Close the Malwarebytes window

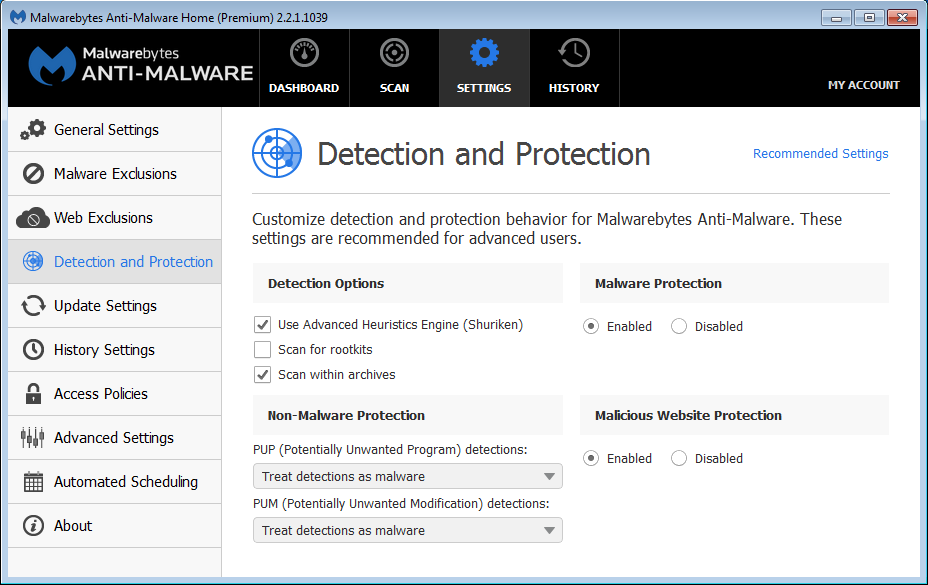tap(902, 17)
